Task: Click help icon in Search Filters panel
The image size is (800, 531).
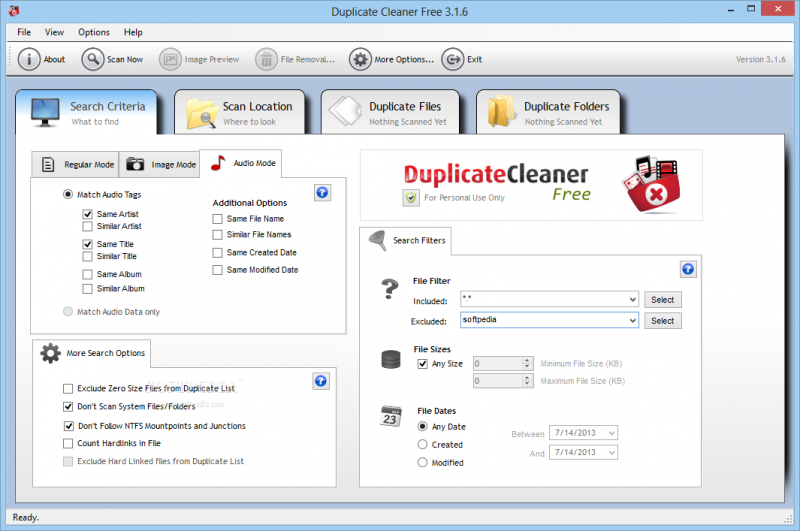Action: [688, 269]
